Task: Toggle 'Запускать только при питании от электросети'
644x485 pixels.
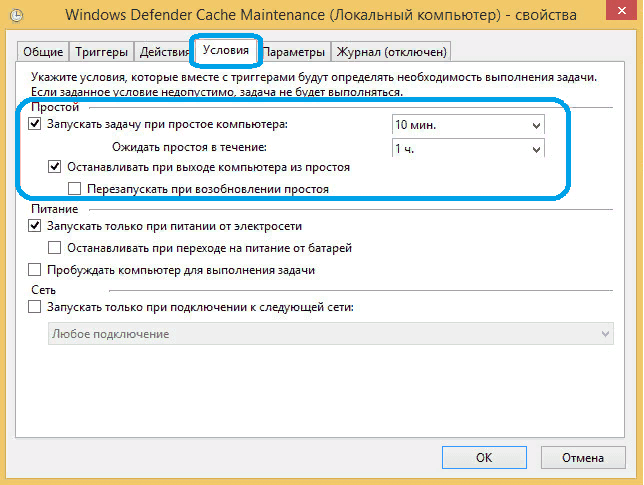Action: coord(36,227)
